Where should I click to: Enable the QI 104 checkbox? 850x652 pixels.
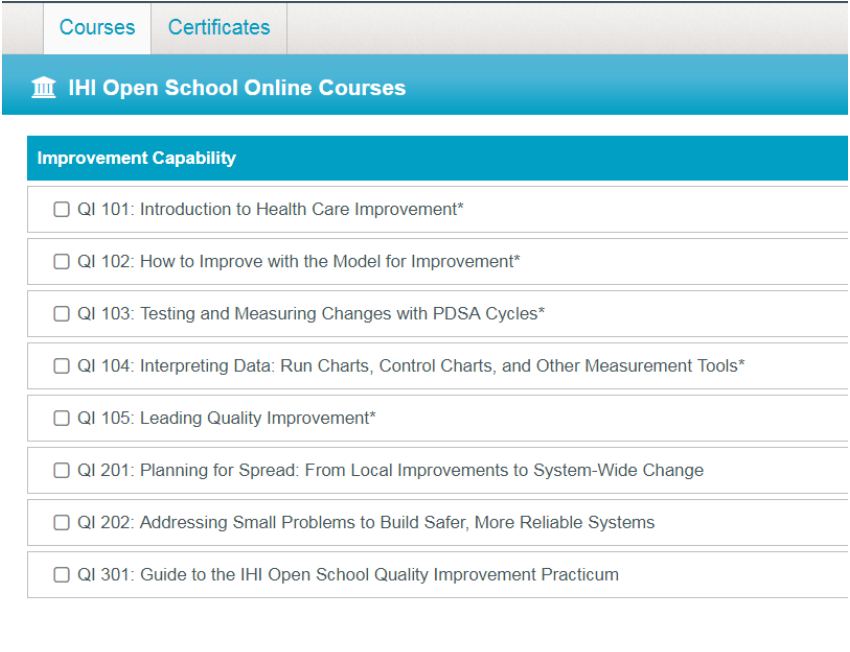tap(62, 366)
